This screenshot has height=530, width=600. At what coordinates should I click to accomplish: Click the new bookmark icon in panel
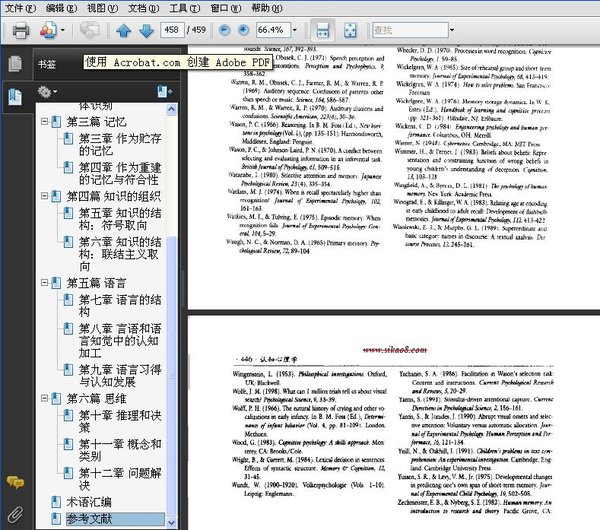coord(165,92)
